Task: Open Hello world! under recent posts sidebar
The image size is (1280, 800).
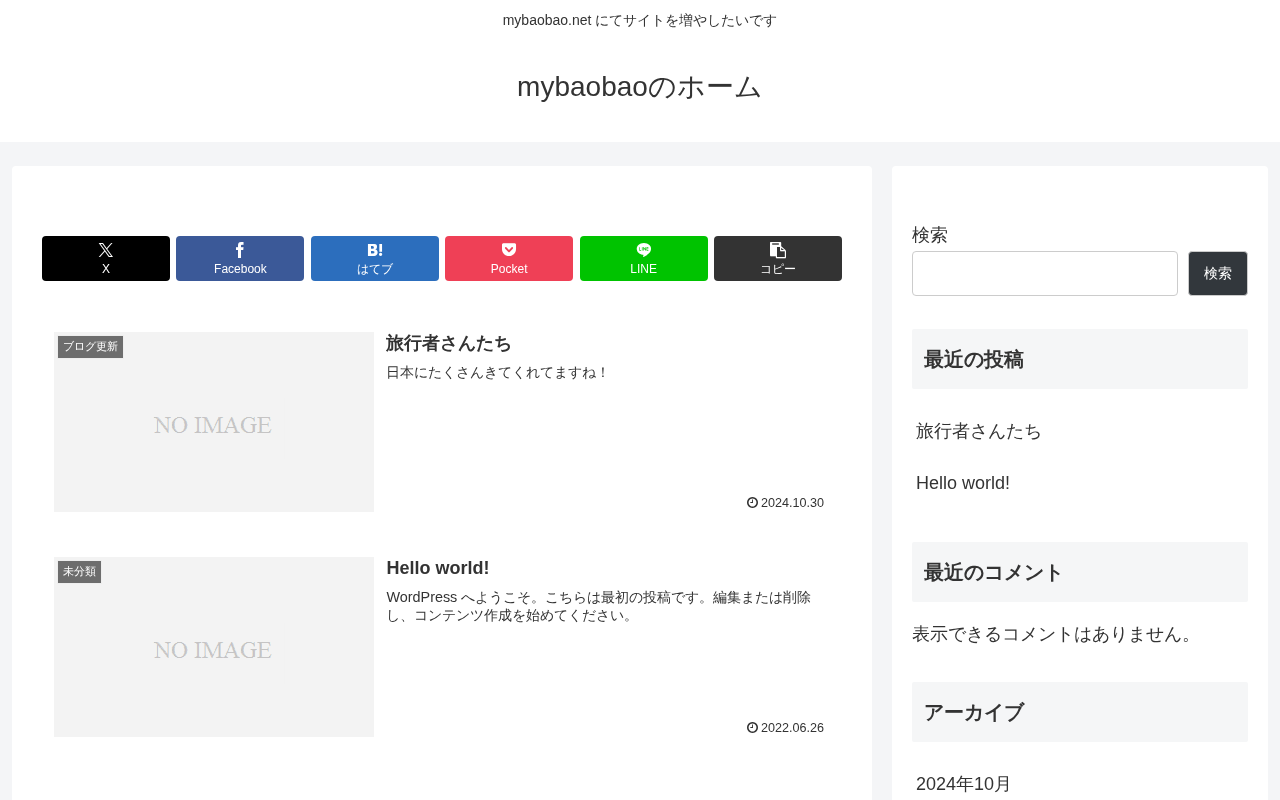Action: pos(963,483)
